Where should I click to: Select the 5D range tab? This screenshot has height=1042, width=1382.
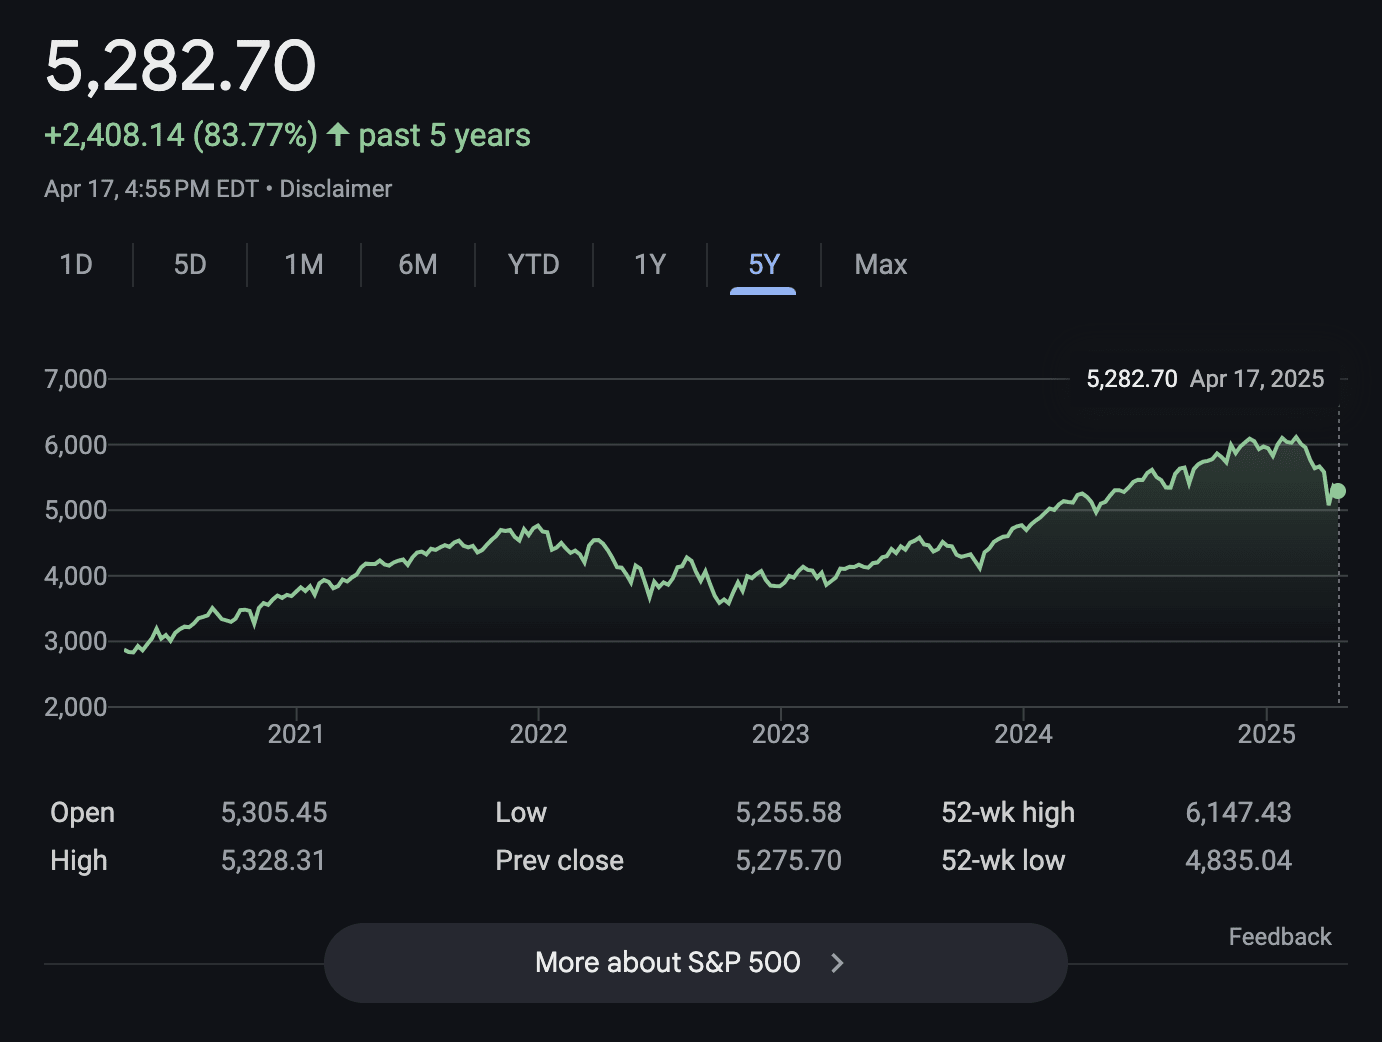[x=190, y=265]
